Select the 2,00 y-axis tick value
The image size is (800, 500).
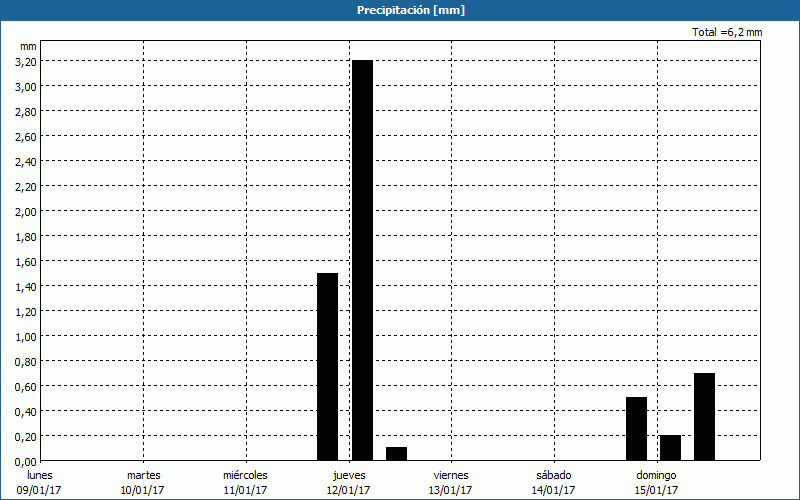[x=26, y=211]
